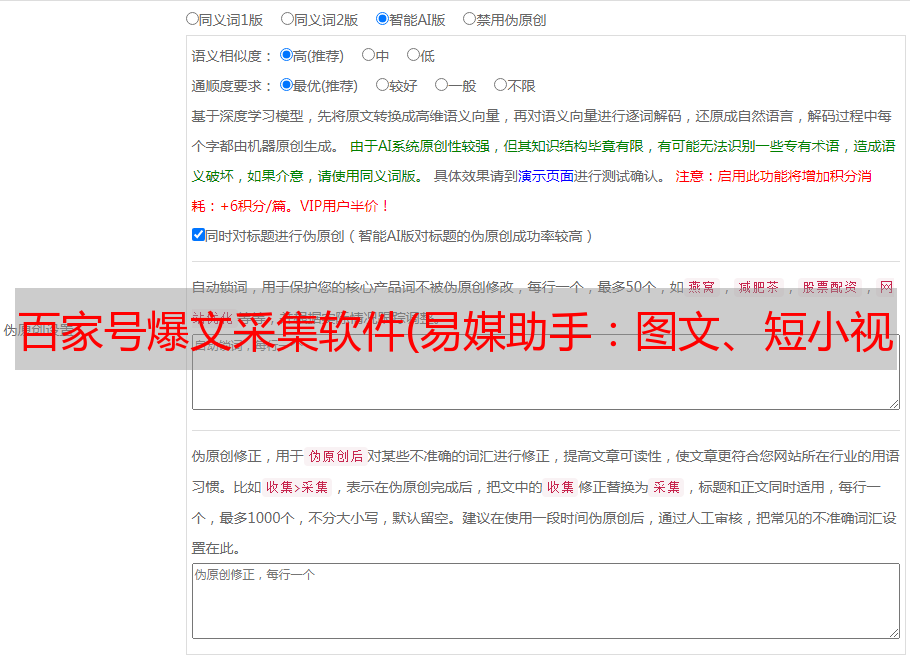Click inside the 自动锁词 textarea

coord(546,372)
